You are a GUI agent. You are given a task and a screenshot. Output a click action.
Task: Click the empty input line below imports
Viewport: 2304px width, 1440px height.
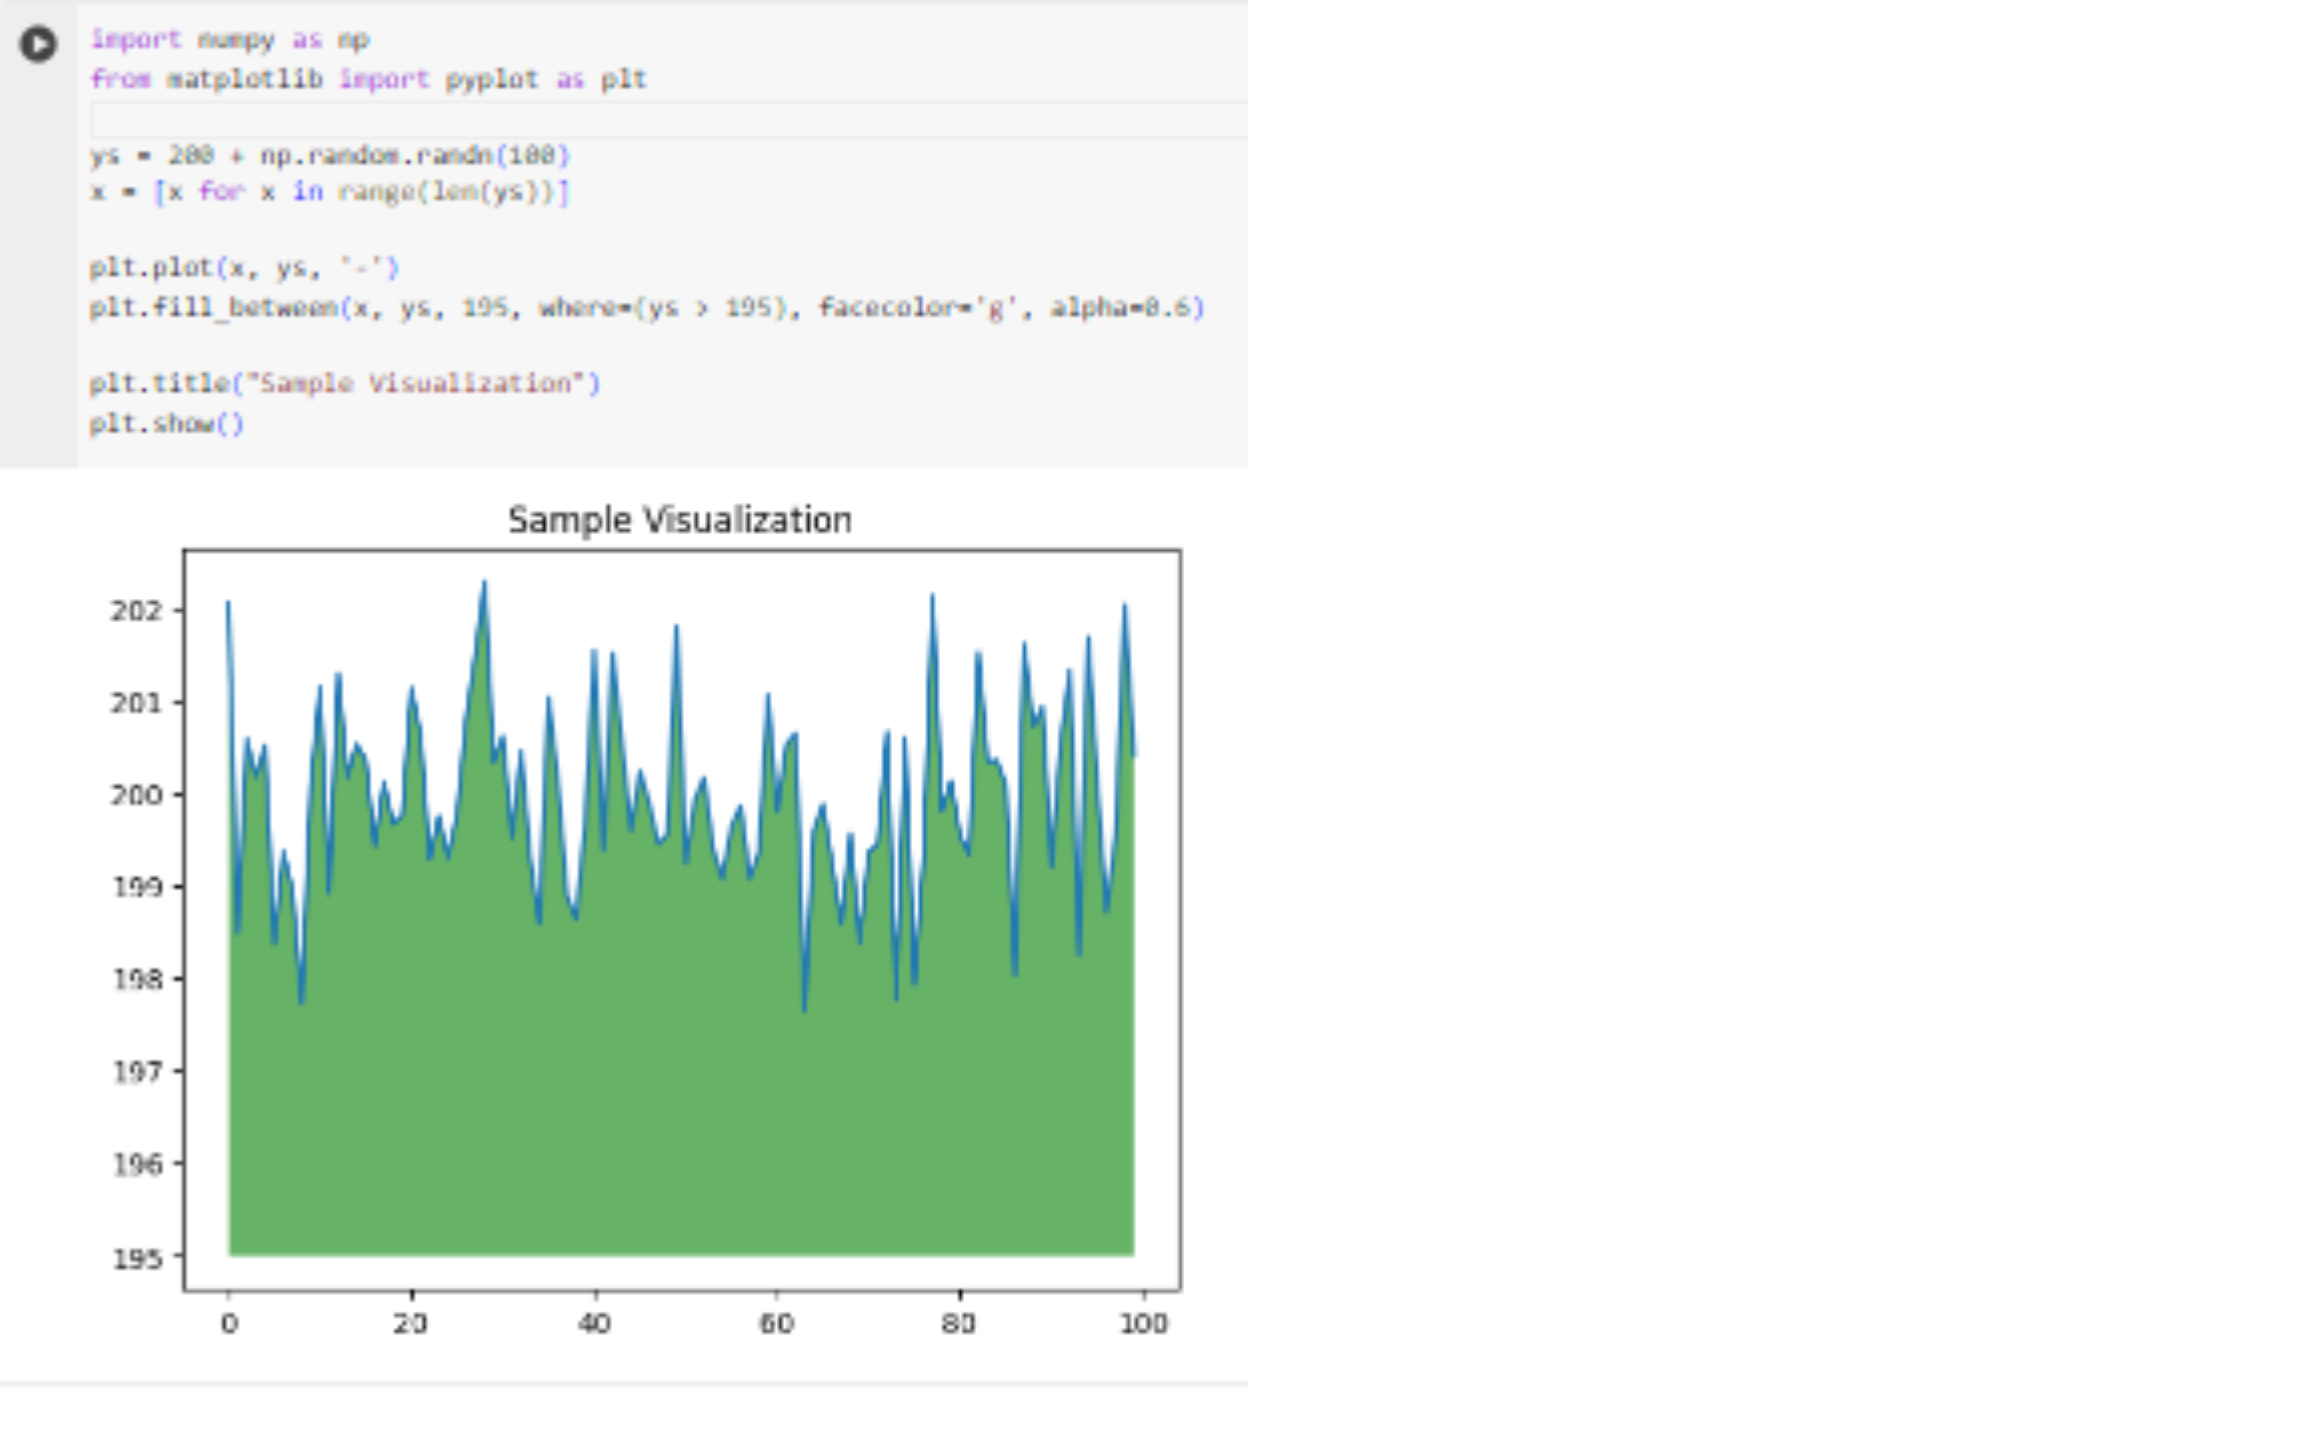tap(668, 119)
